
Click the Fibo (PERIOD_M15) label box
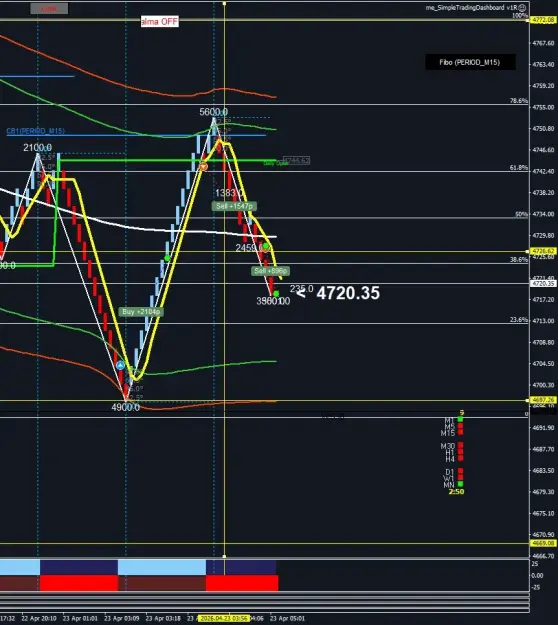click(470, 62)
